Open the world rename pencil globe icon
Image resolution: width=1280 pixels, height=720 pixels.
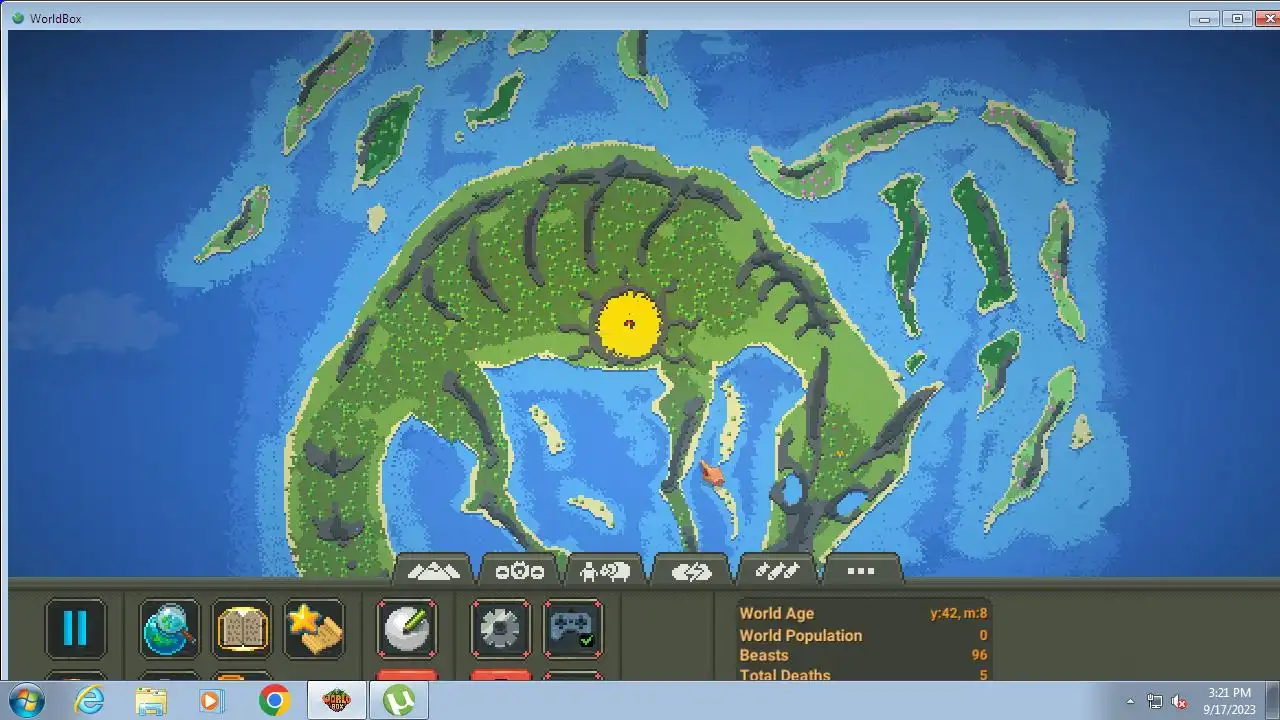click(407, 628)
